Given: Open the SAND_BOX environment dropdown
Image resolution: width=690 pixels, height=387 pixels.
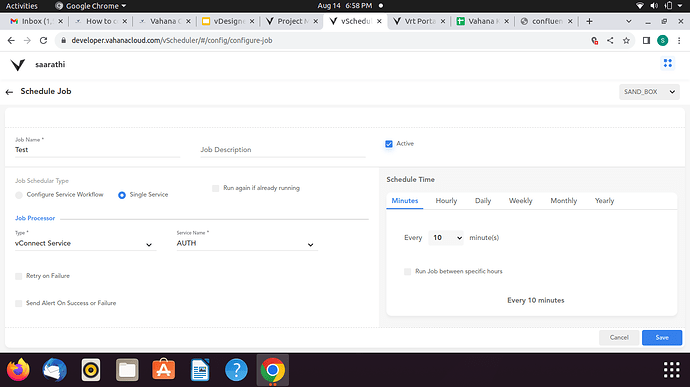Looking at the screenshot, I should (649, 92).
